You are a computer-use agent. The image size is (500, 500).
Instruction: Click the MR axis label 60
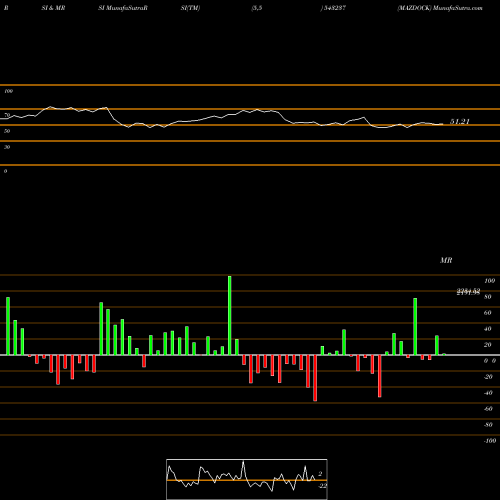point(487,313)
